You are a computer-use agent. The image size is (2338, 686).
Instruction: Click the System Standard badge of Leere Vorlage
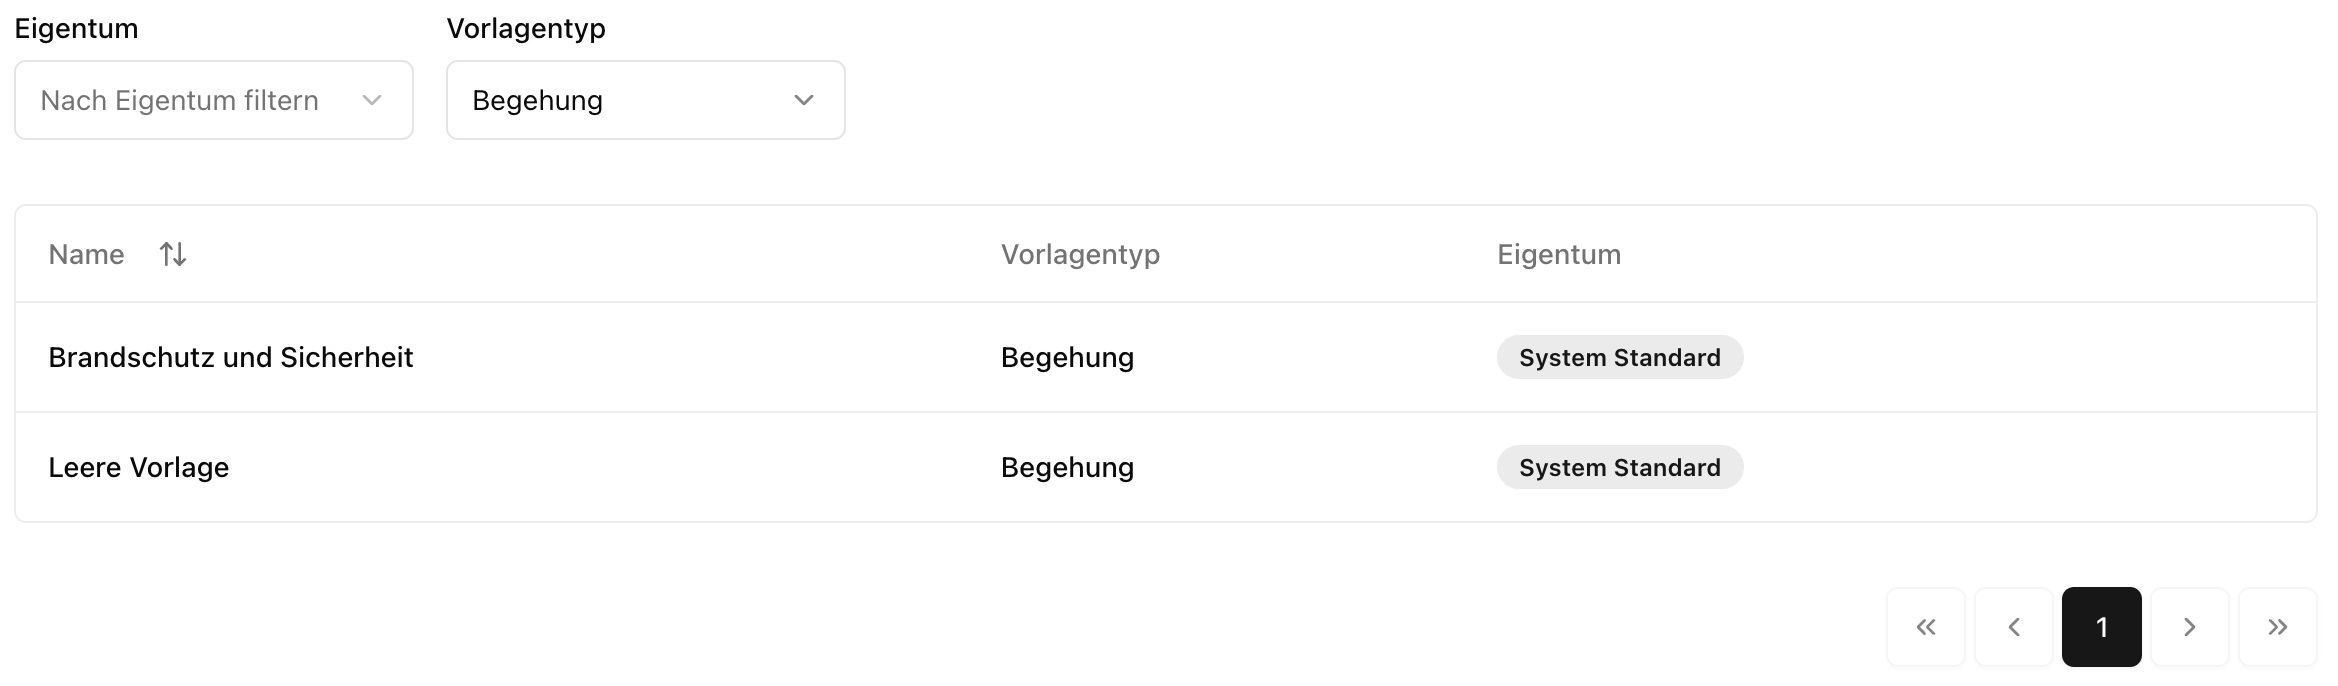[x=1619, y=467]
